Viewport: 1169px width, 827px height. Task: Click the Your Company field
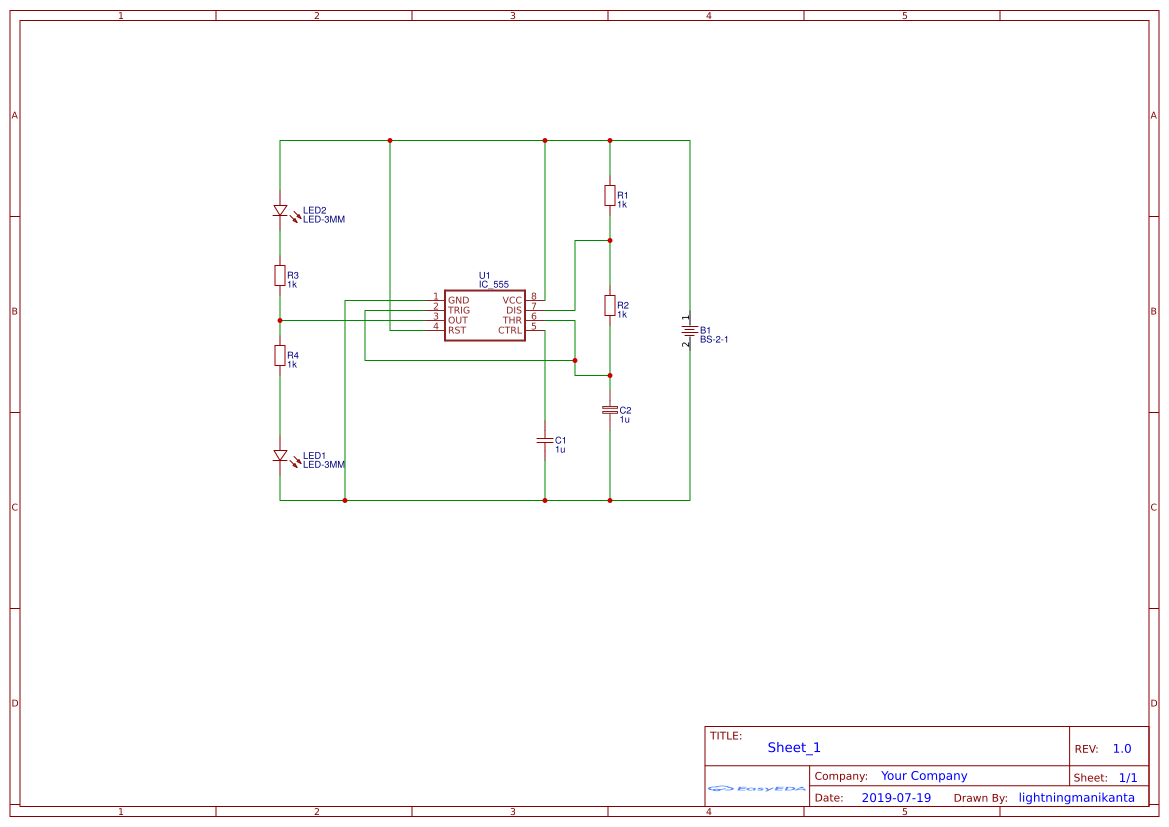point(922,775)
